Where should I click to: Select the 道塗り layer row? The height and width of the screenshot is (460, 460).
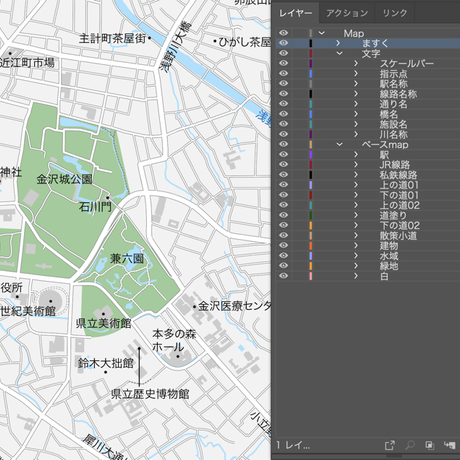[x=368, y=215]
